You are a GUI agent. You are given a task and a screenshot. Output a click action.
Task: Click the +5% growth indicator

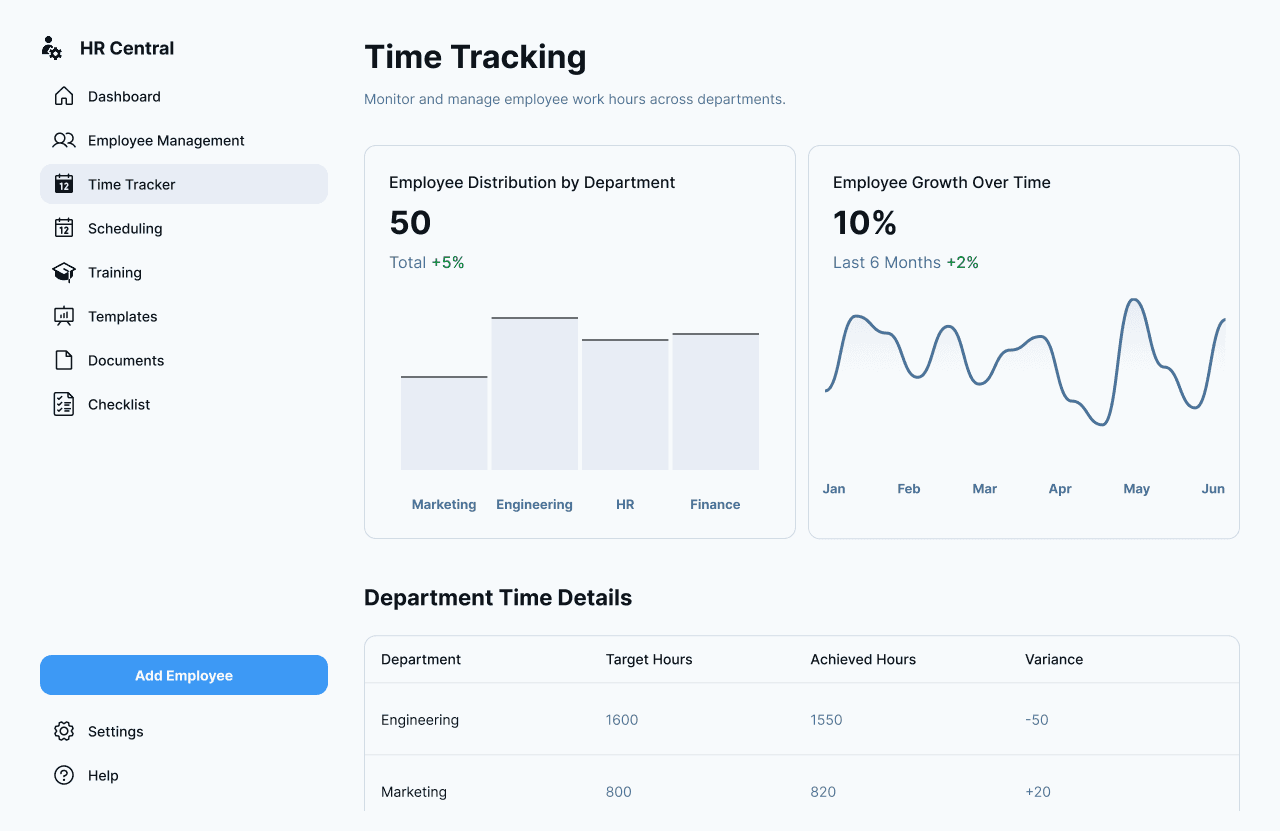pyautogui.click(x=448, y=261)
